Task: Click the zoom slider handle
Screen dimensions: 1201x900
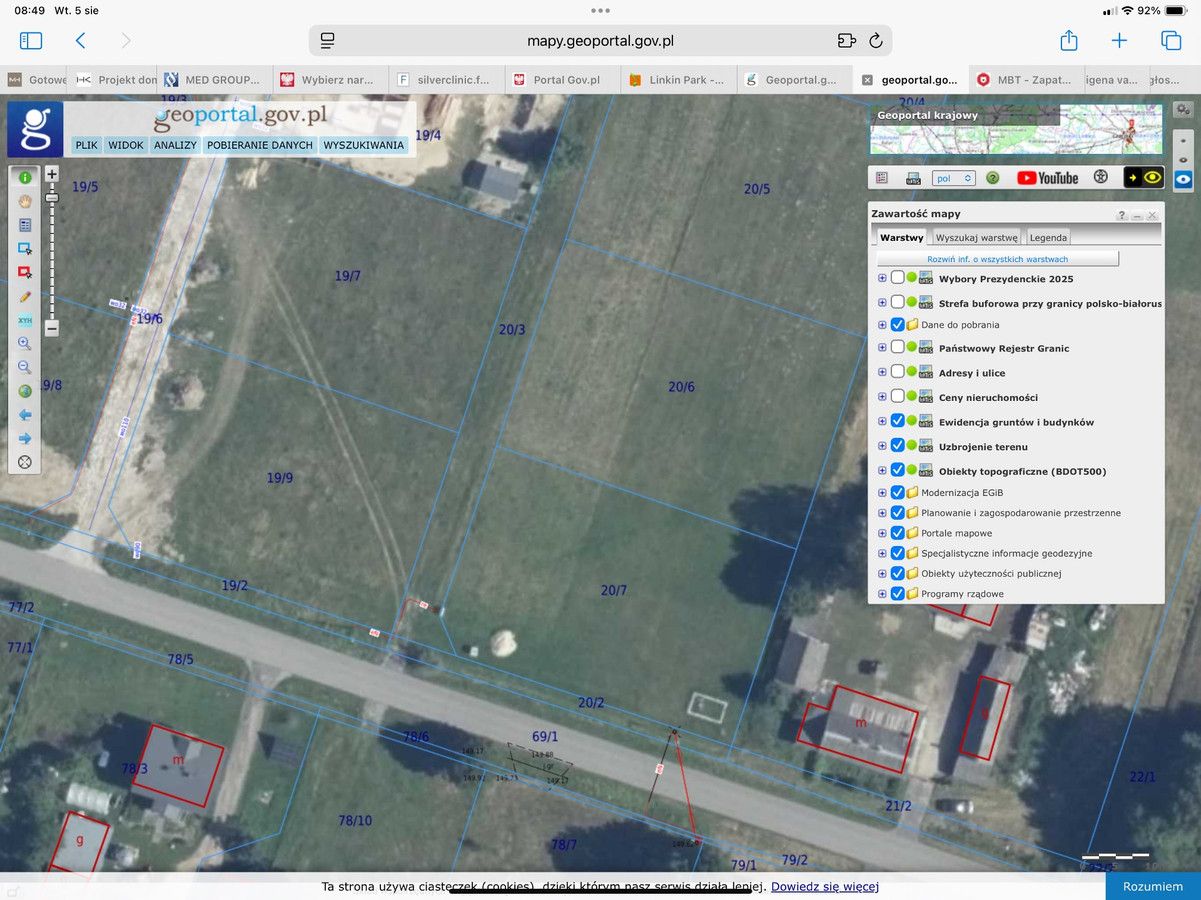Action: click(x=52, y=198)
